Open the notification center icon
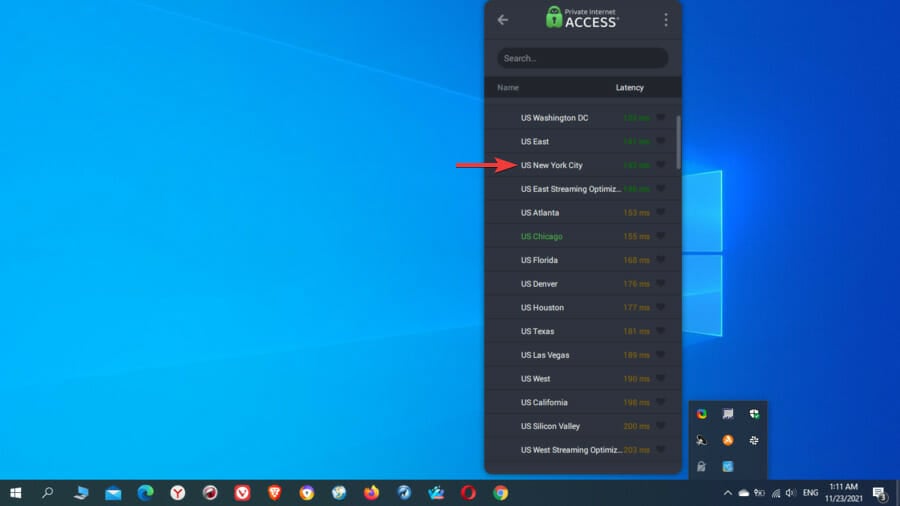 tap(879, 493)
